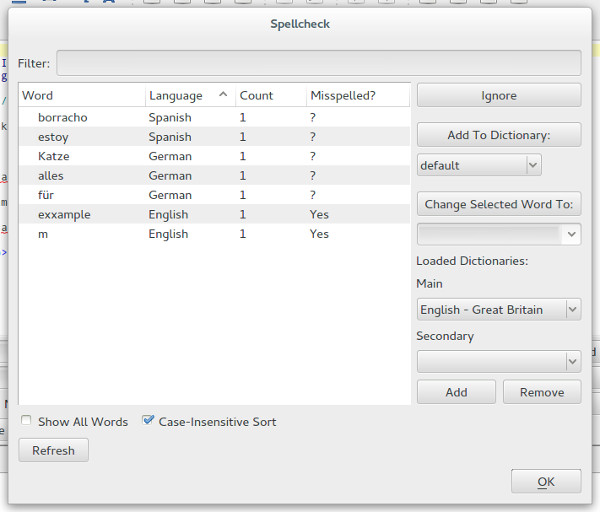Screen dimensions: 600x512
Task: Confirm with the OK button
Action: (x=545, y=482)
